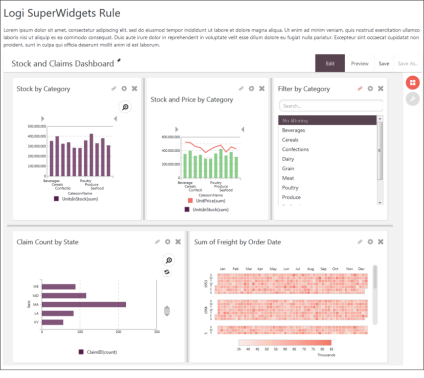424x378 pixels.
Task: Click refresh icon in Claim Count by State
Action: coord(167,272)
